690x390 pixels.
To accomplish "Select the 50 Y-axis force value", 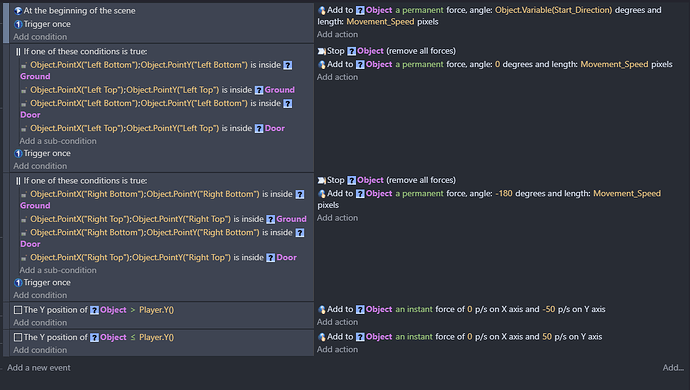I will tap(547, 337).
